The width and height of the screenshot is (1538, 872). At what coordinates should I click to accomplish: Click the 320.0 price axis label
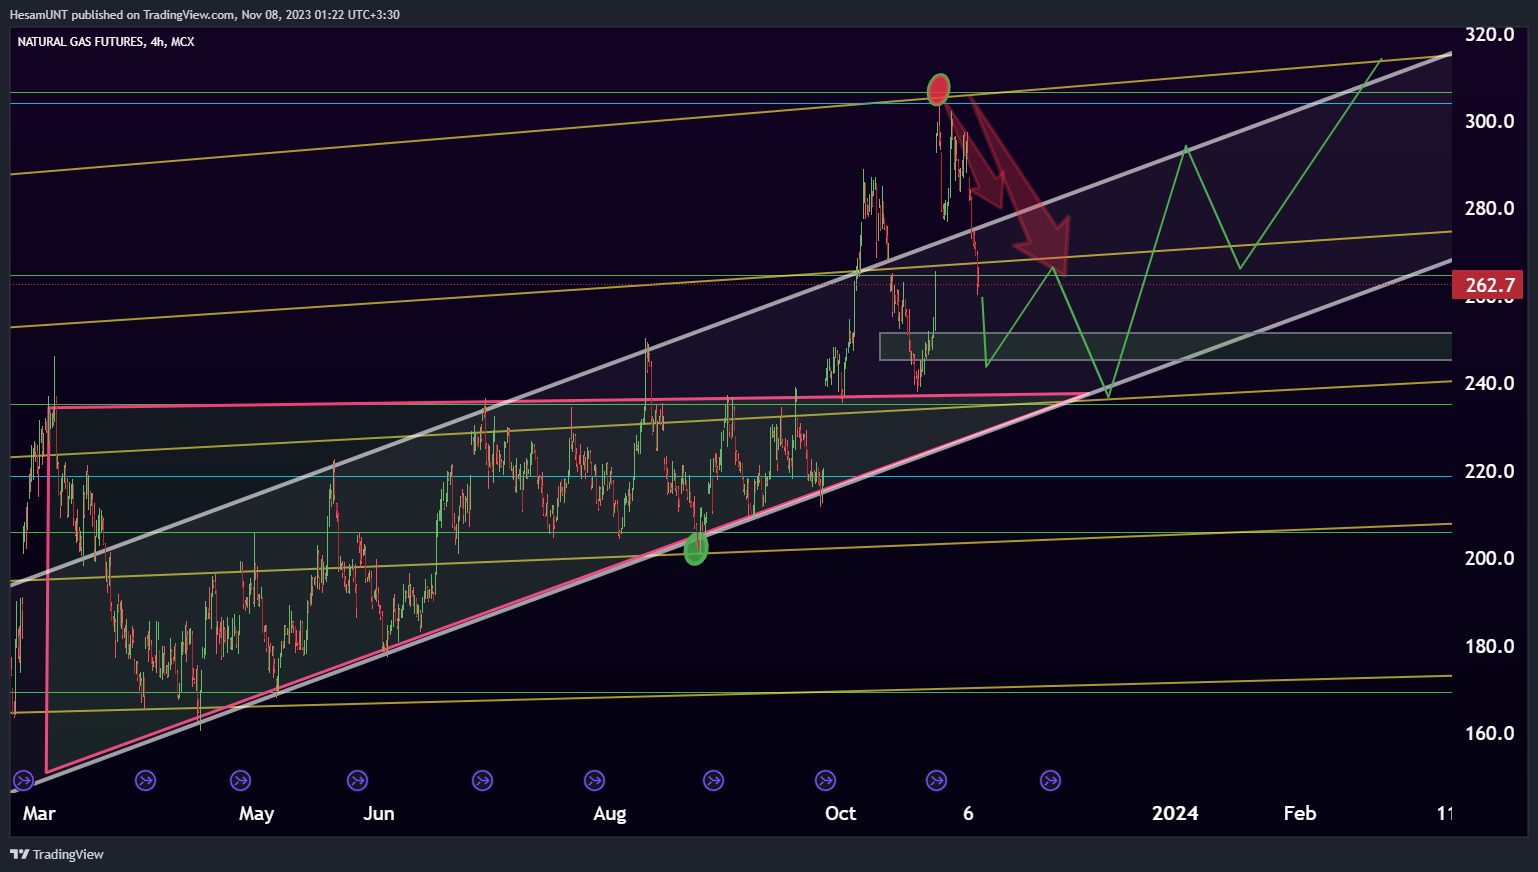point(1490,34)
